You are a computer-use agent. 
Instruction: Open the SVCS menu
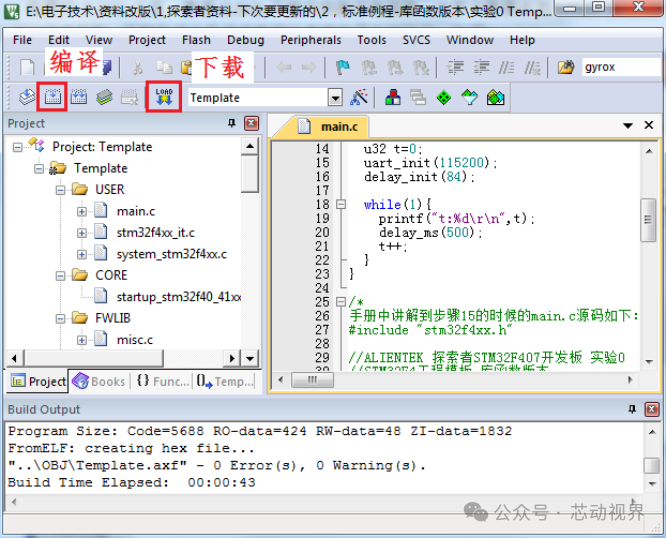(x=416, y=40)
